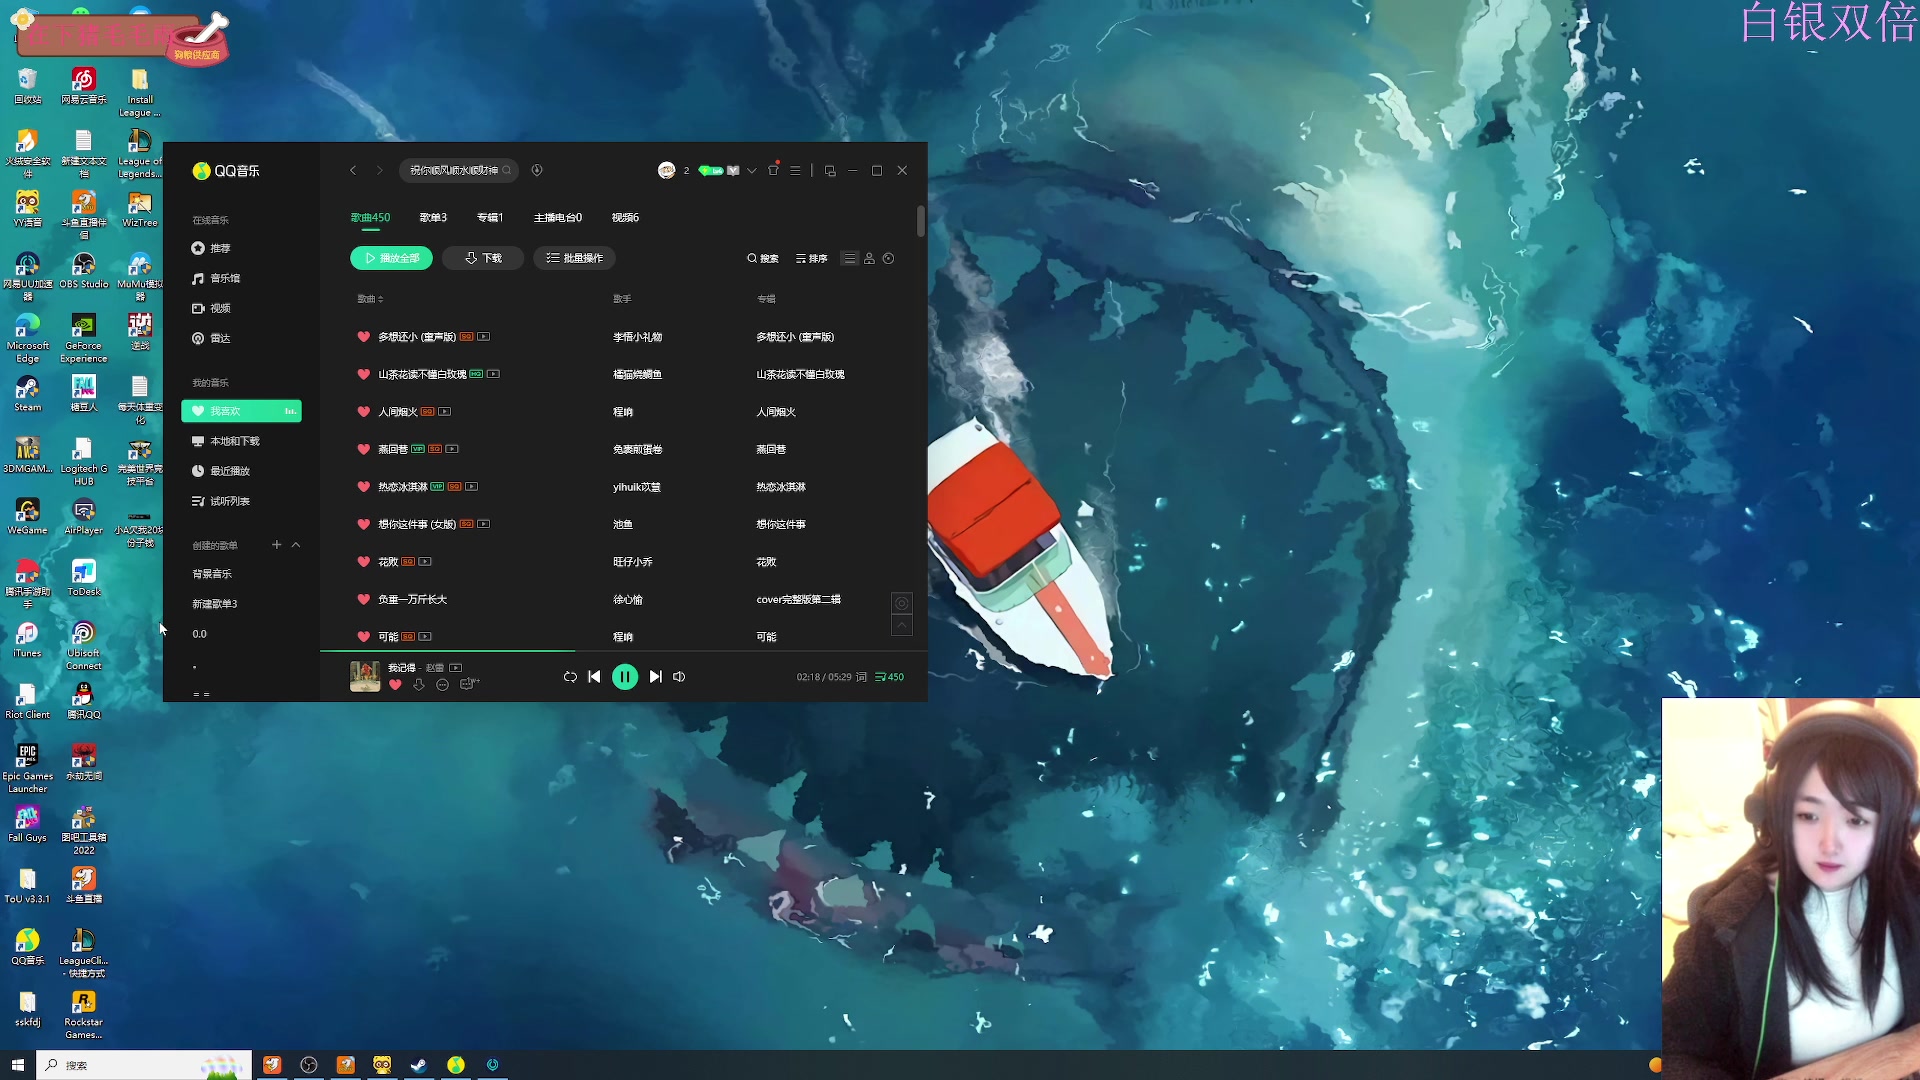1920x1080 pixels.
Task: Switch to the 视频6 tab
Action: (625, 217)
